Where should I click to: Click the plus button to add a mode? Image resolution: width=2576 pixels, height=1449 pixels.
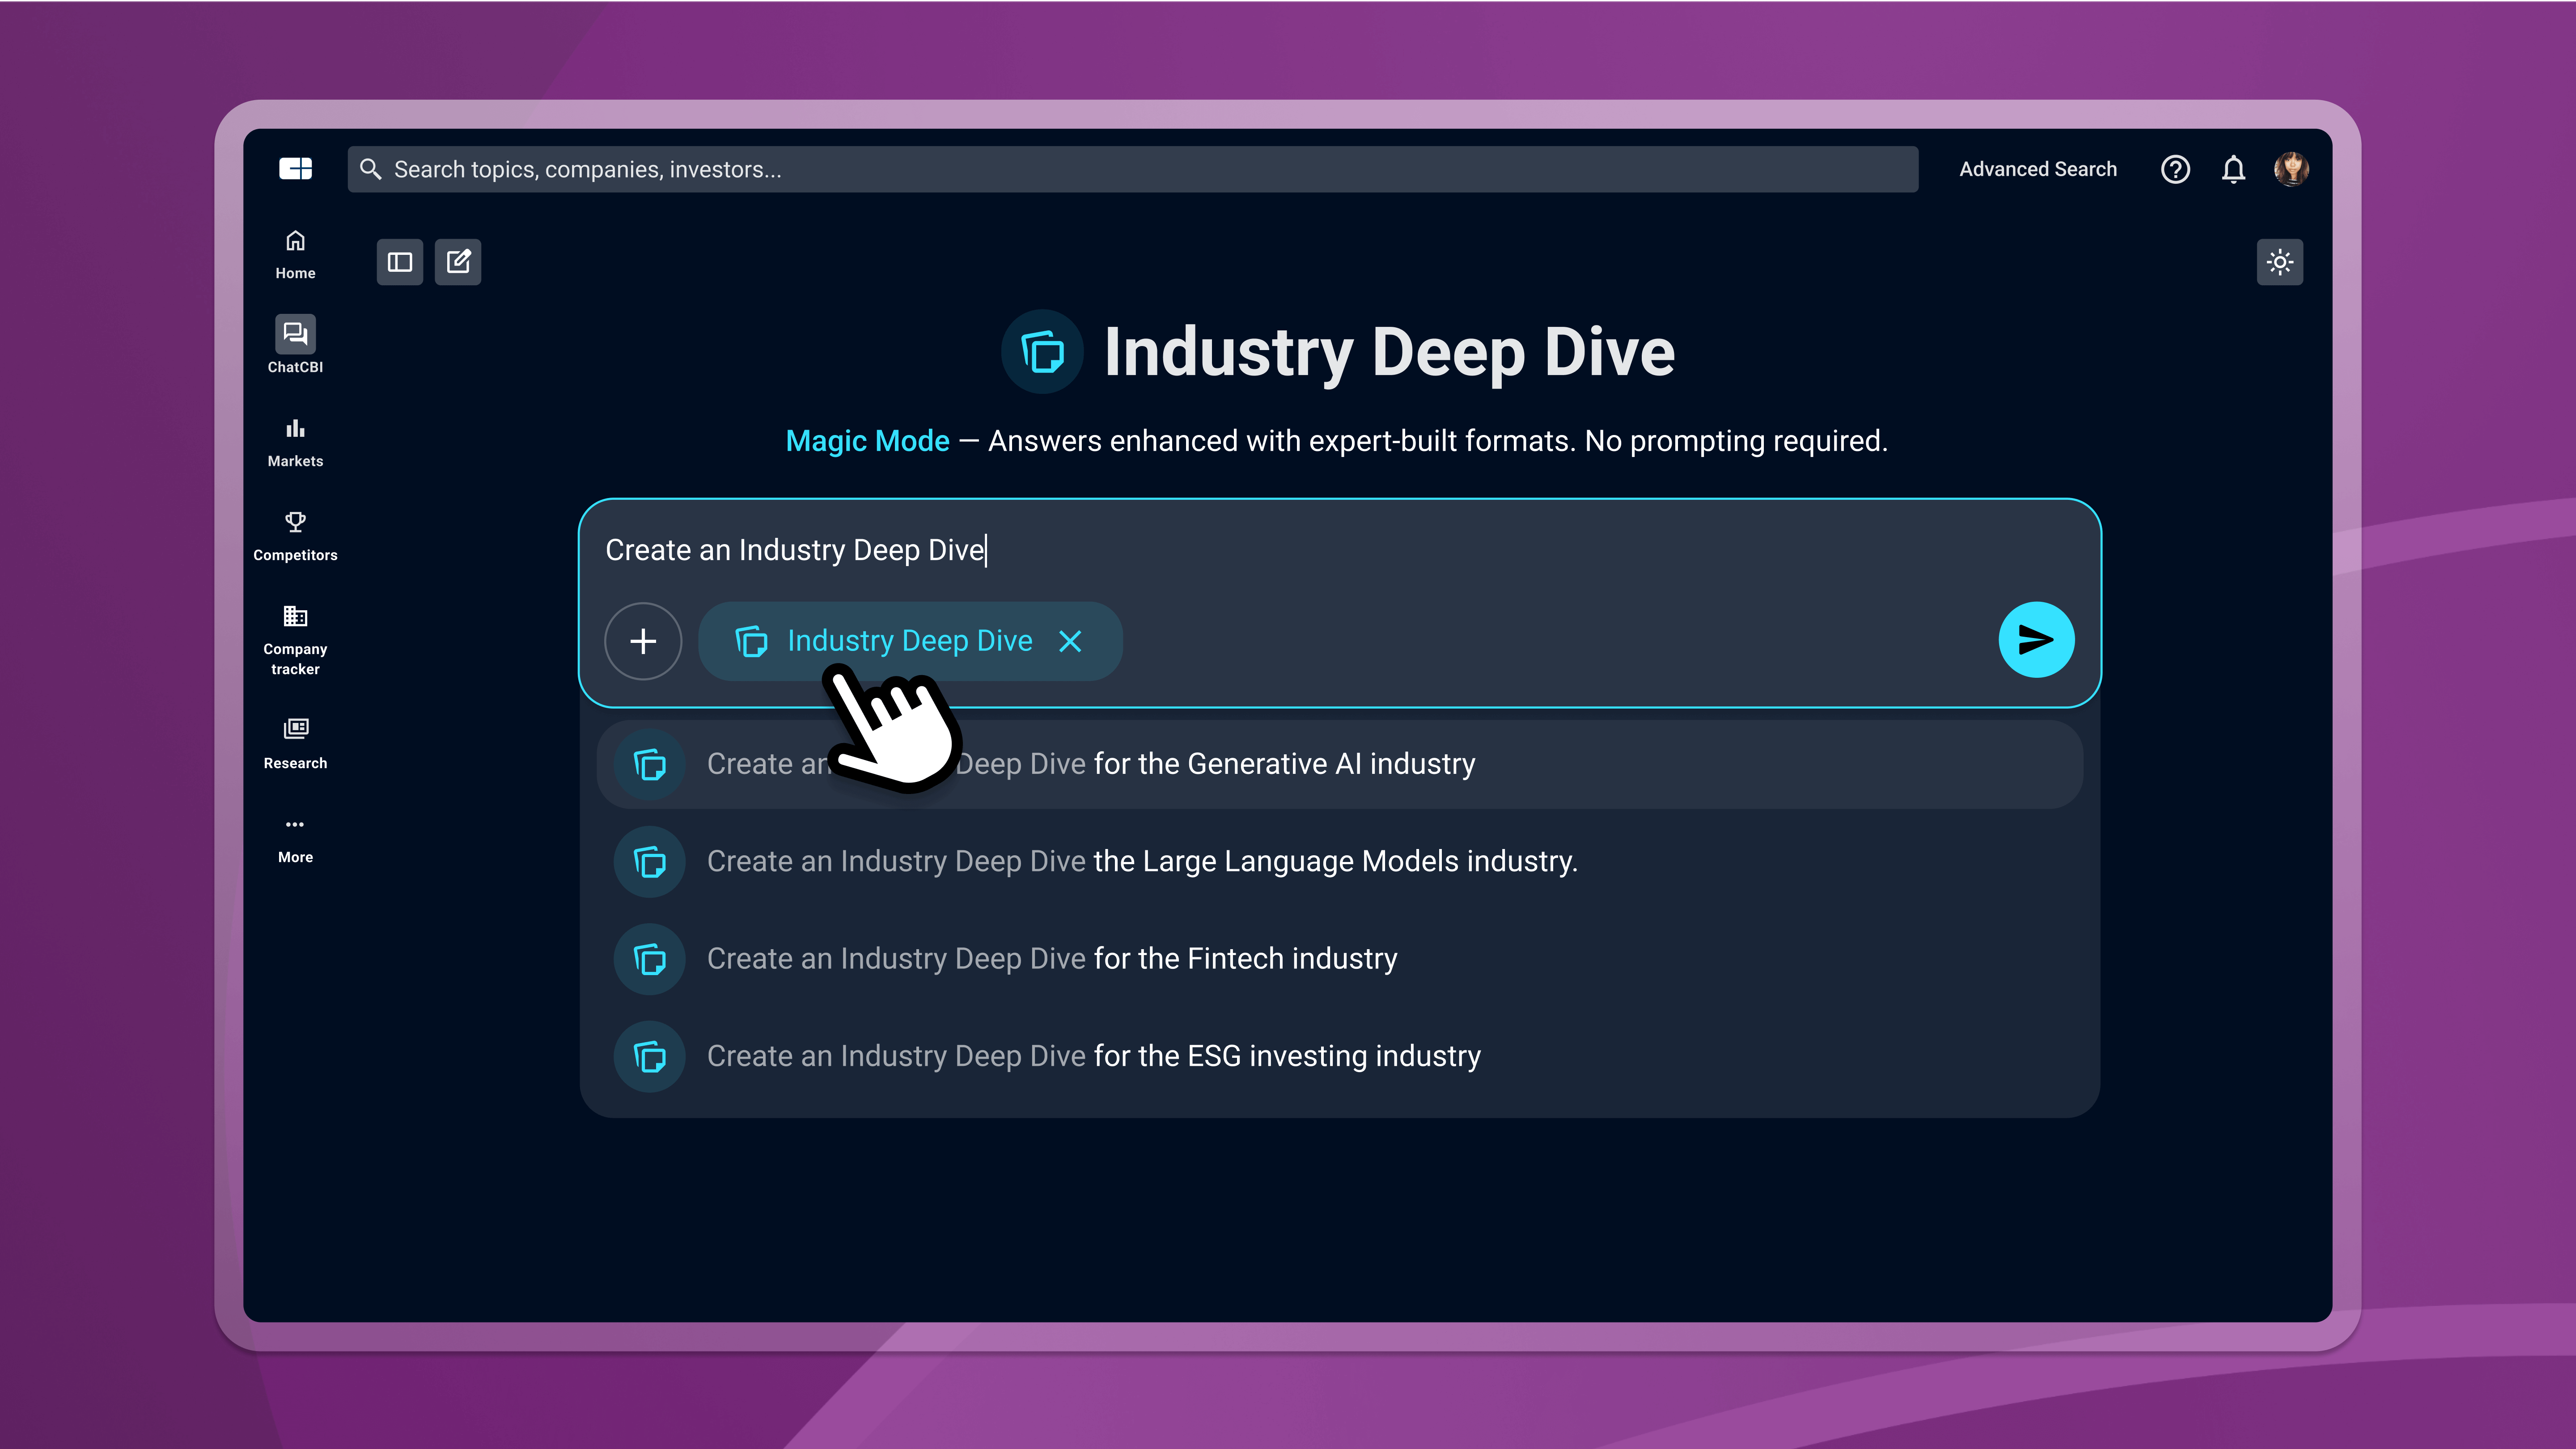pyautogui.click(x=643, y=641)
